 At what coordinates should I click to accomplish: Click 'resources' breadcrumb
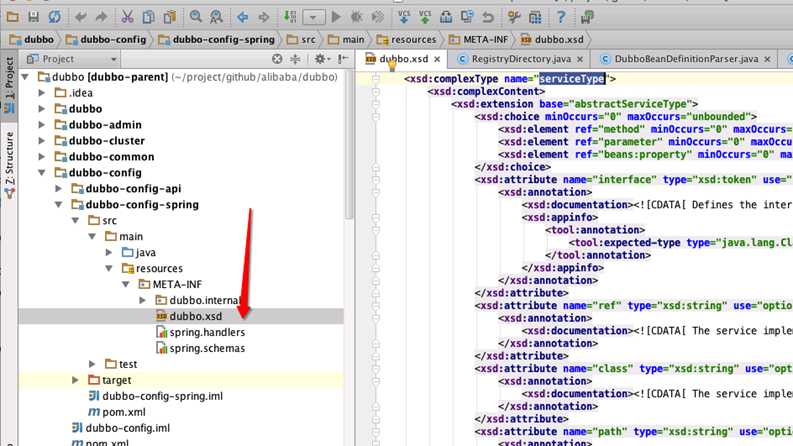click(407, 39)
